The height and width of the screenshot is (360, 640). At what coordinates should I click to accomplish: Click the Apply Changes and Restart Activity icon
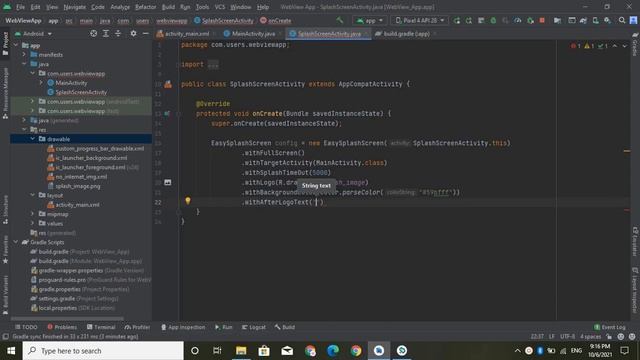coord(469,20)
